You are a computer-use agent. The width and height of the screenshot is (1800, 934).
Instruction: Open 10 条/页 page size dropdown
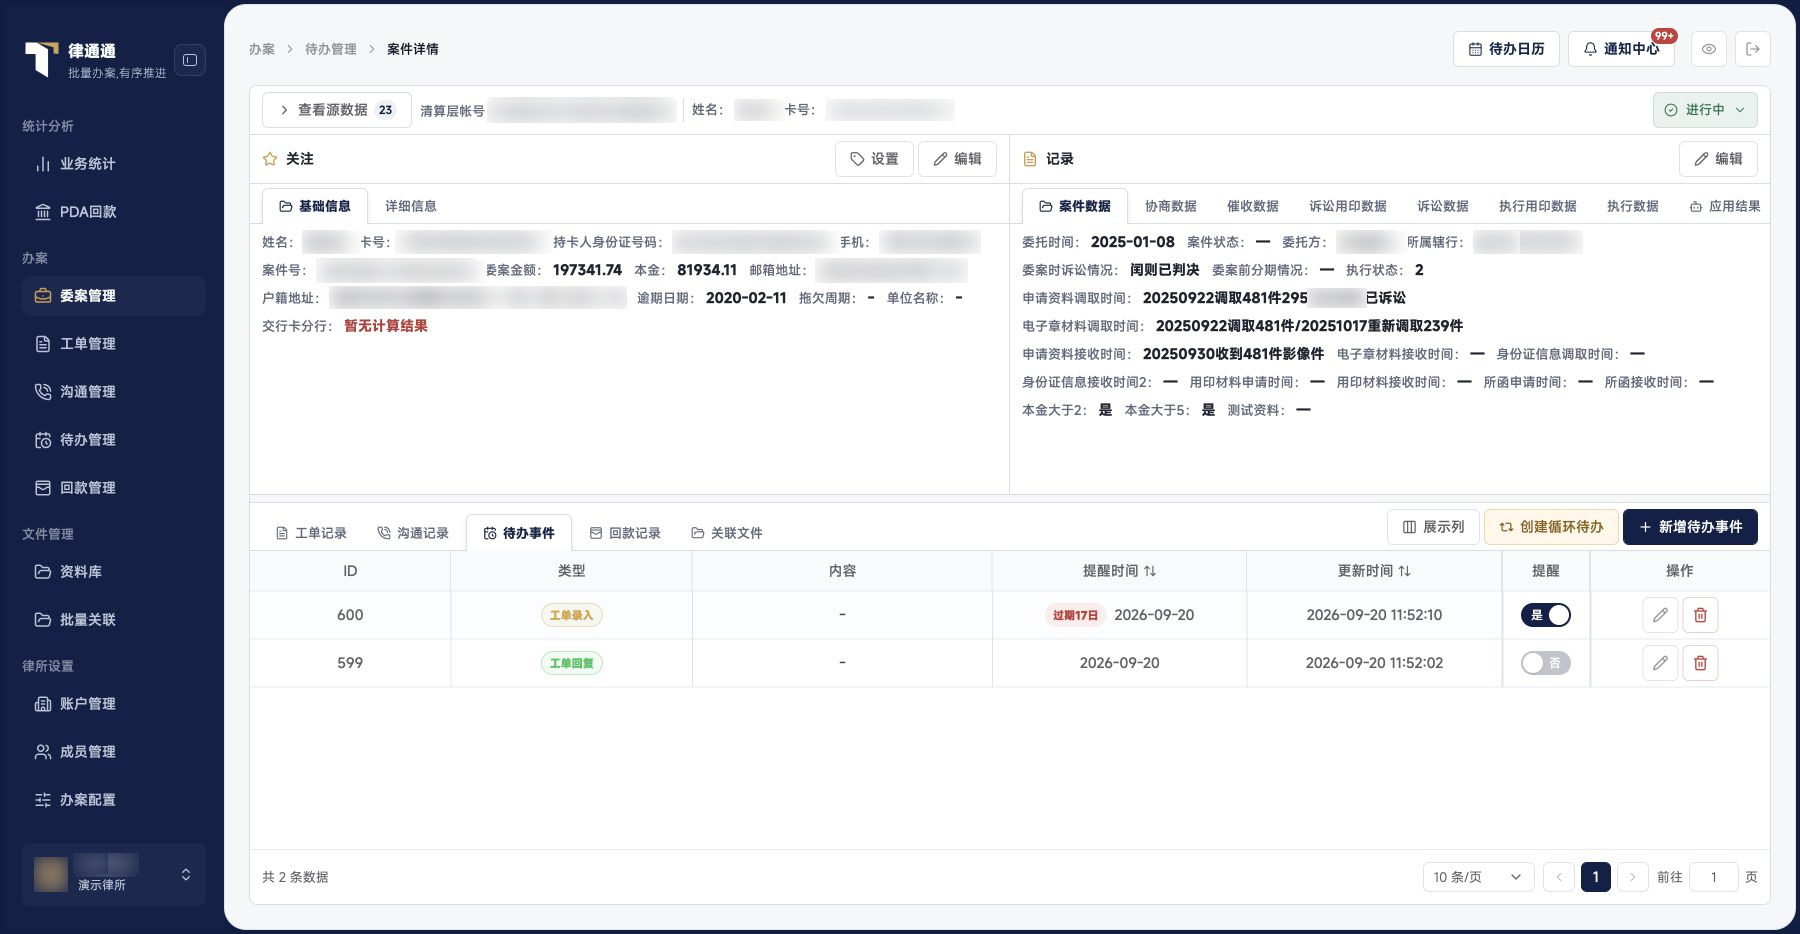(1478, 877)
